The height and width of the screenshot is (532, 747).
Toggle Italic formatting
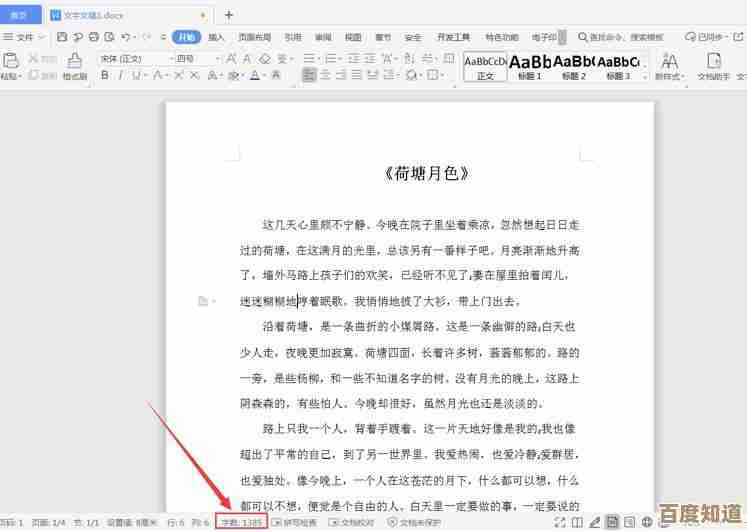[121, 75]
